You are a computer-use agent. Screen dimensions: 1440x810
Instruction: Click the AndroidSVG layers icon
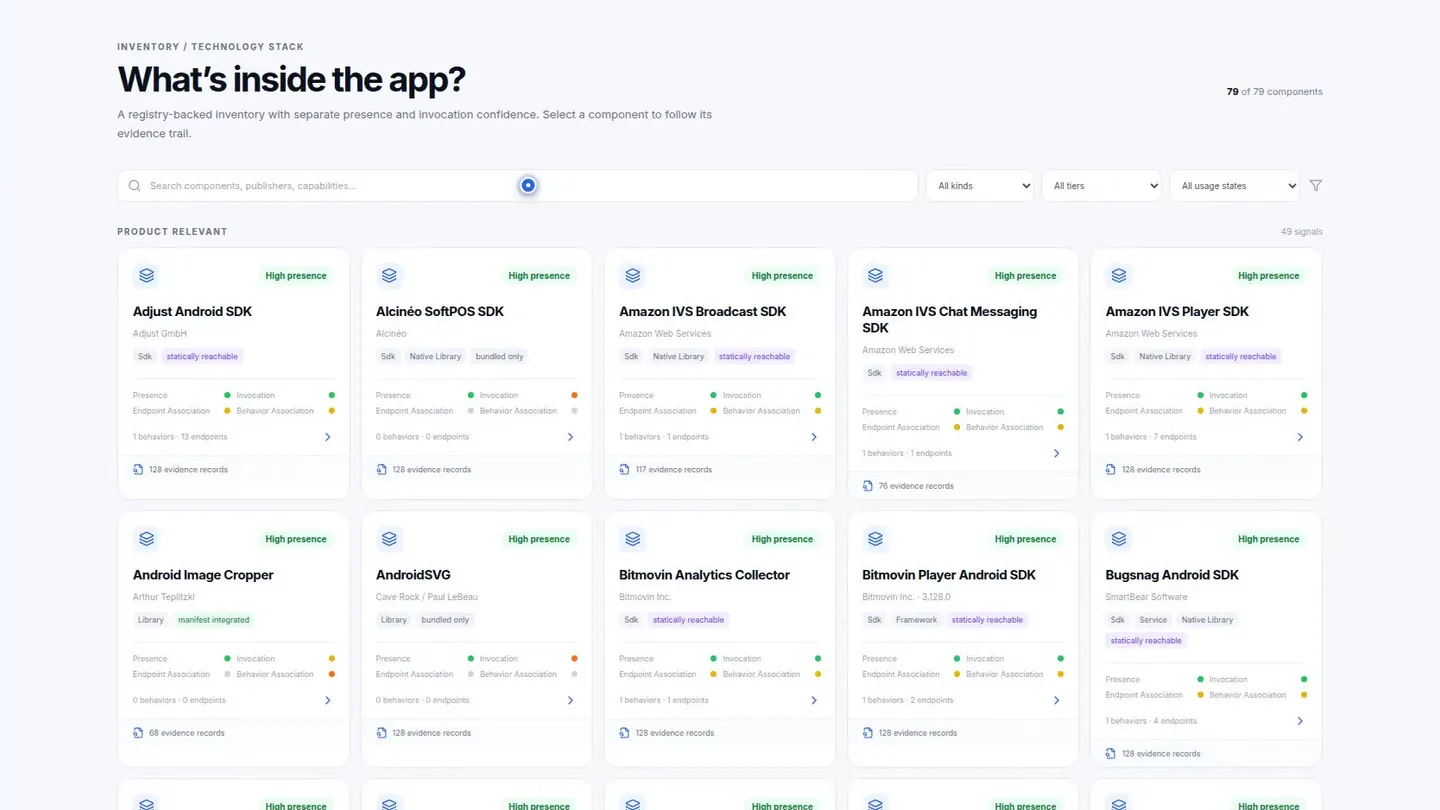point(389,539)
